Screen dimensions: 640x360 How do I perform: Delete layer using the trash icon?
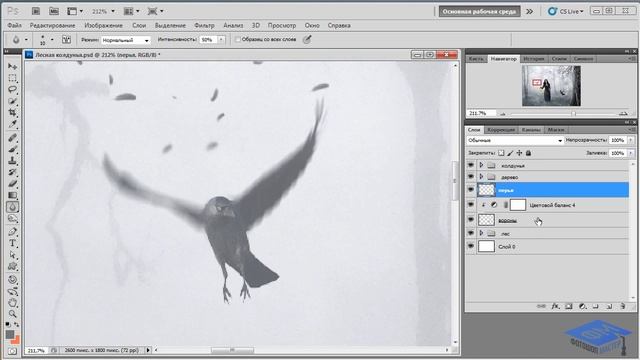[x=622, y=306]
